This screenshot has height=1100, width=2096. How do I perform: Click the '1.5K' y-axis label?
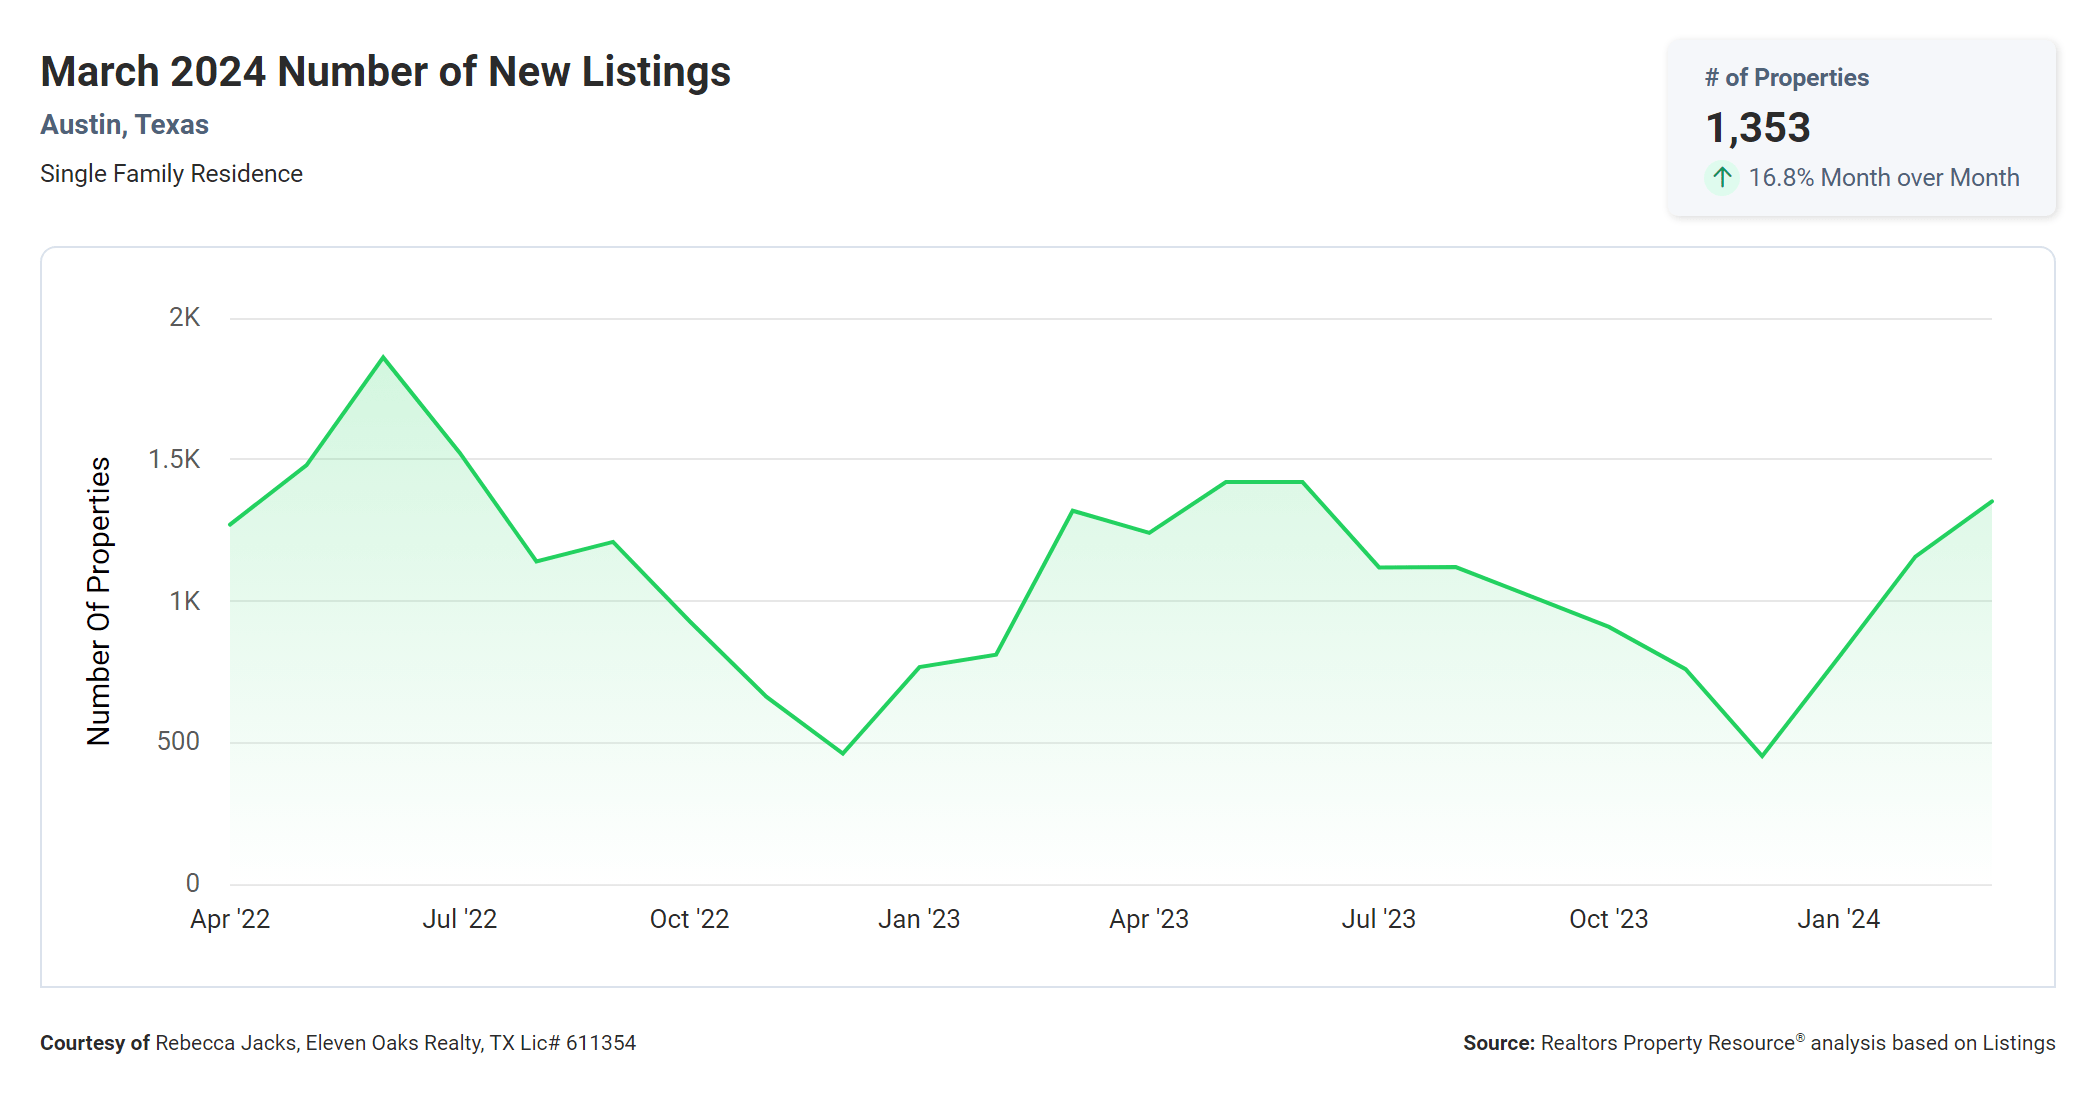[x=174, y=459]
